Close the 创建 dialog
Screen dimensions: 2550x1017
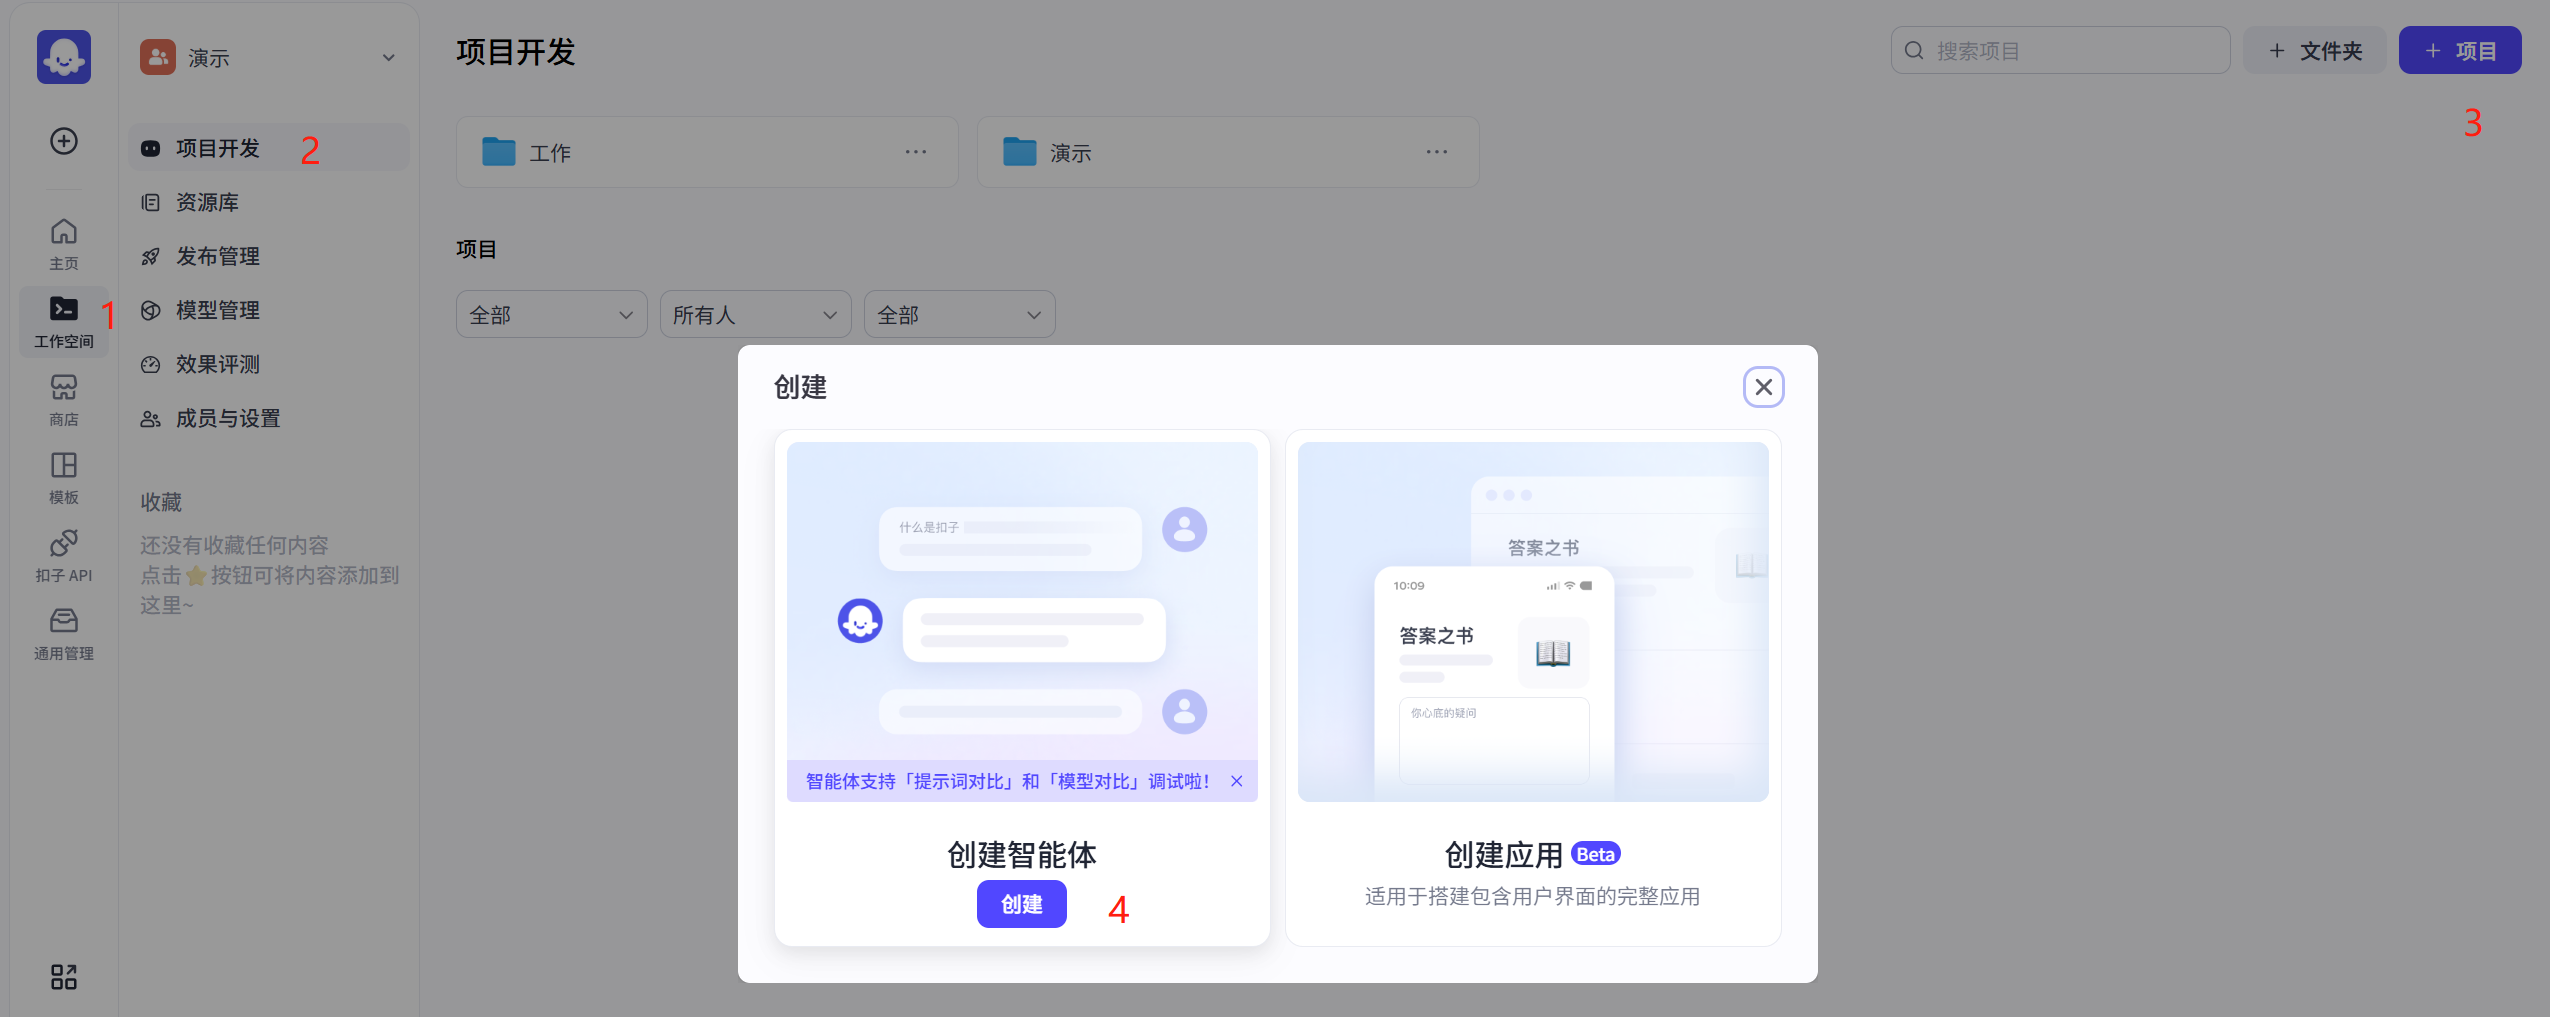1763,387
